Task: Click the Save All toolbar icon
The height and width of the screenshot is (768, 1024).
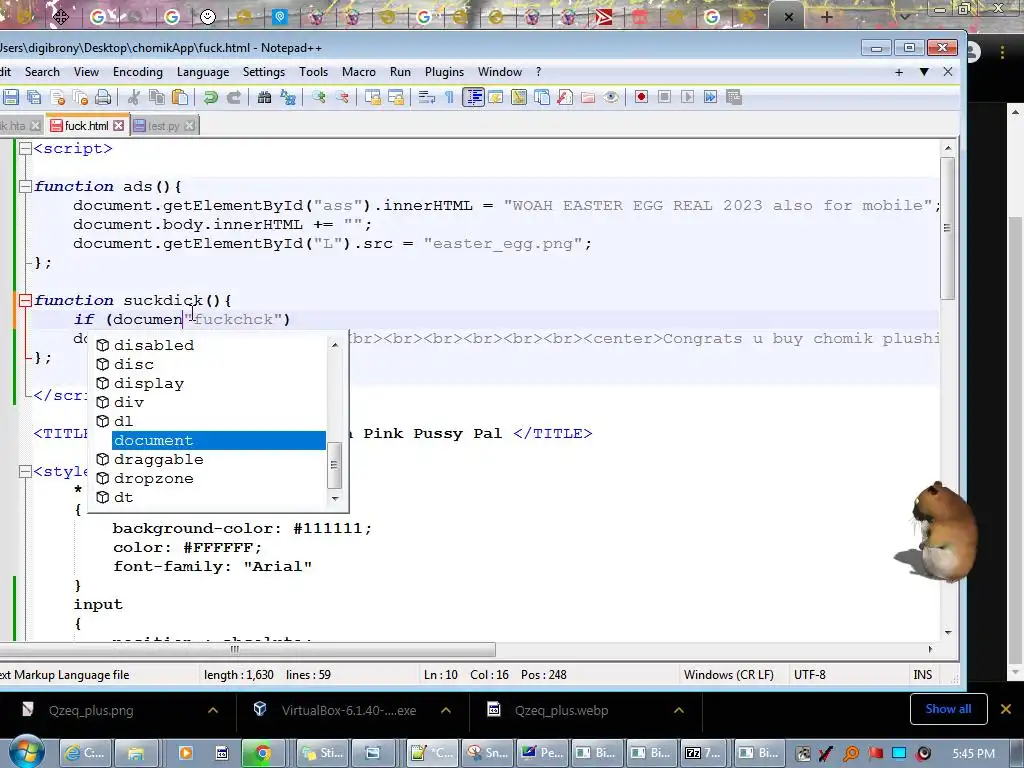Action: [34, 97]
